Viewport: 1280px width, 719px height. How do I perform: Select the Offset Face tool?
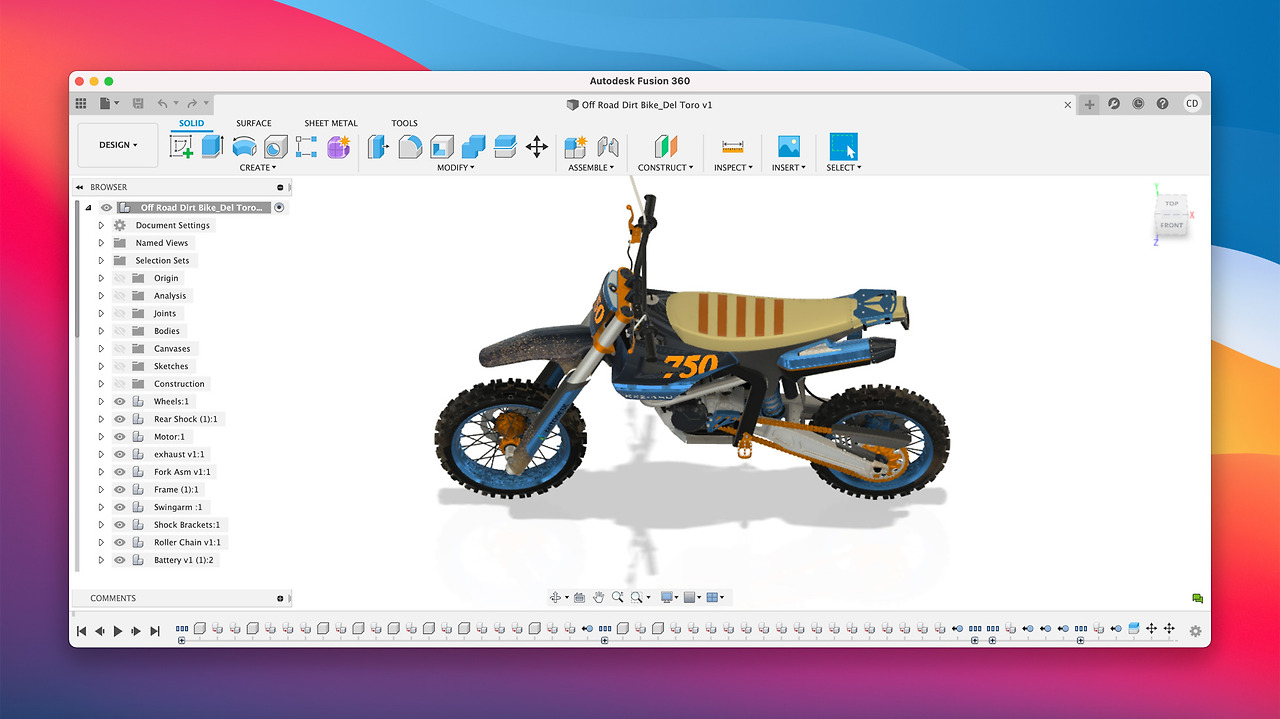point(505,147)
